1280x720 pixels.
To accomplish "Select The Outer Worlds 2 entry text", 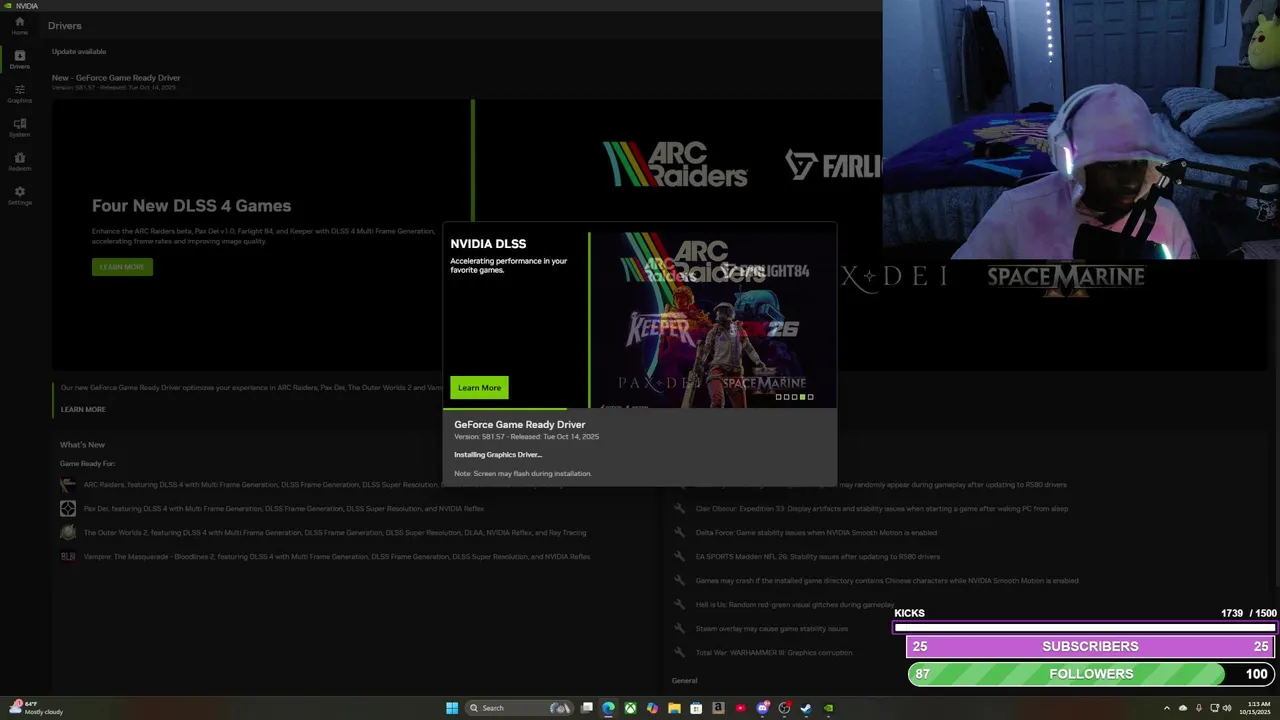I will tap(335, 533).
